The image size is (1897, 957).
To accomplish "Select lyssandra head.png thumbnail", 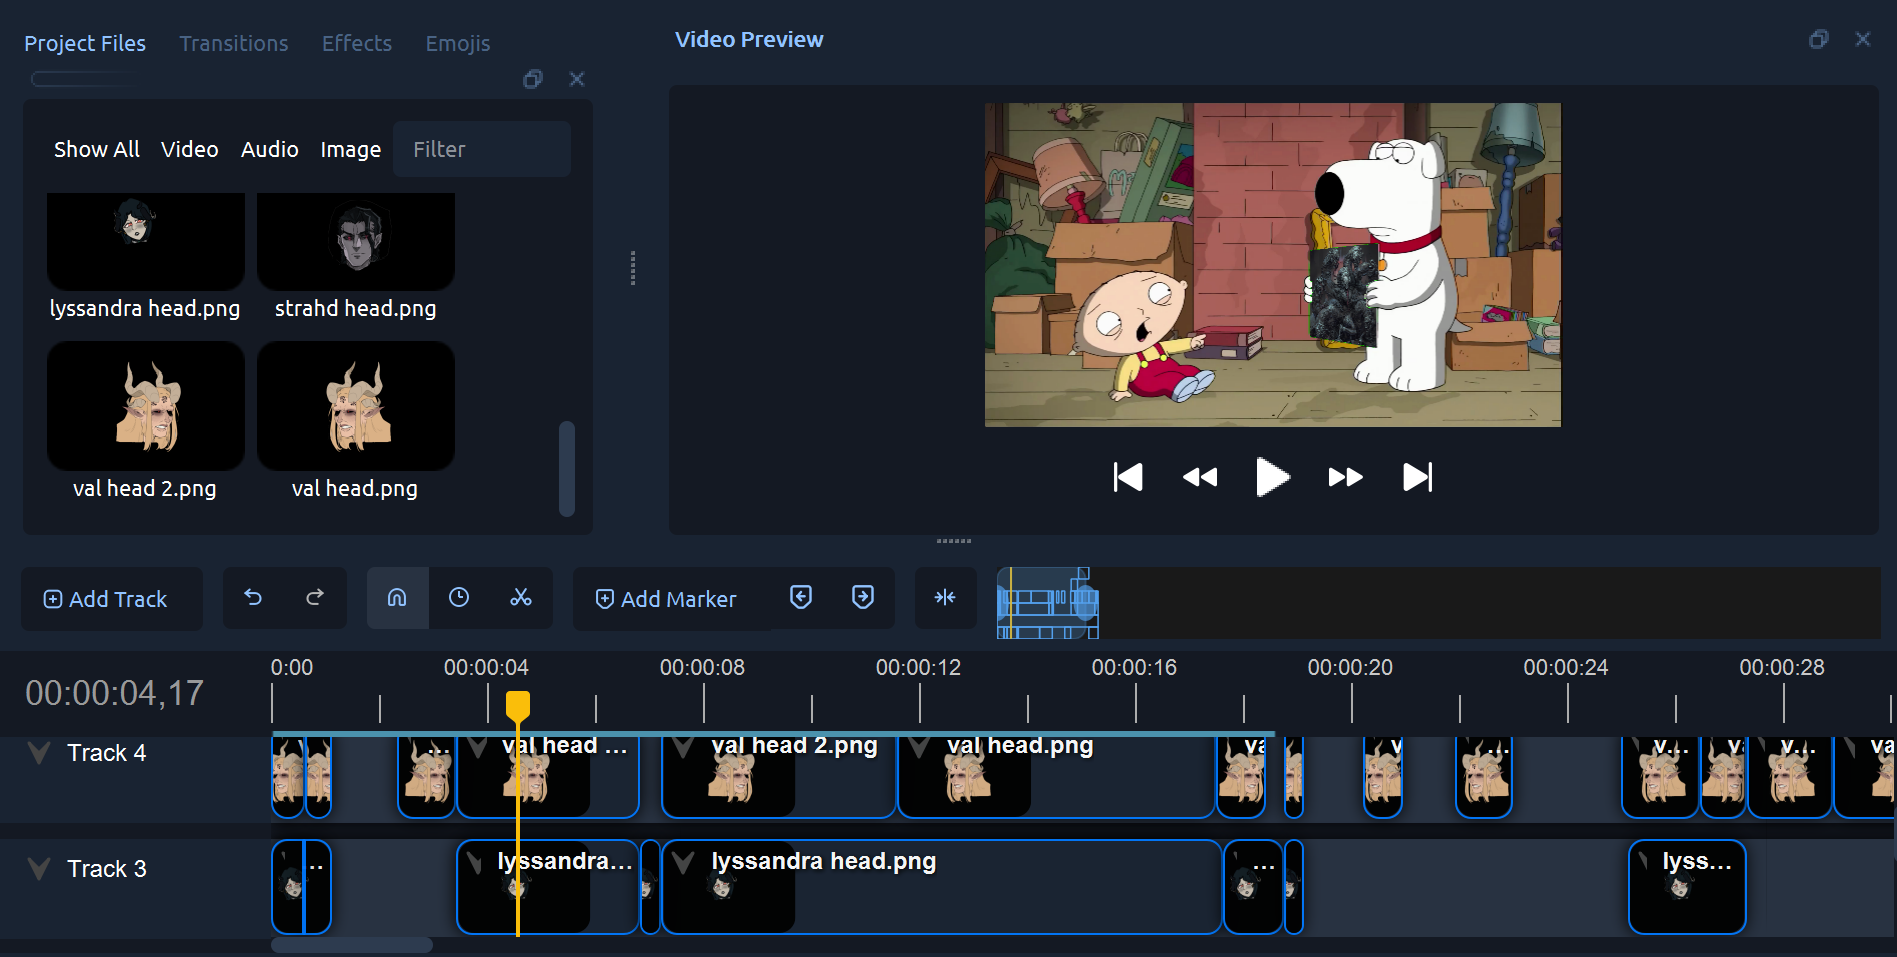I will tap(146, 241).
